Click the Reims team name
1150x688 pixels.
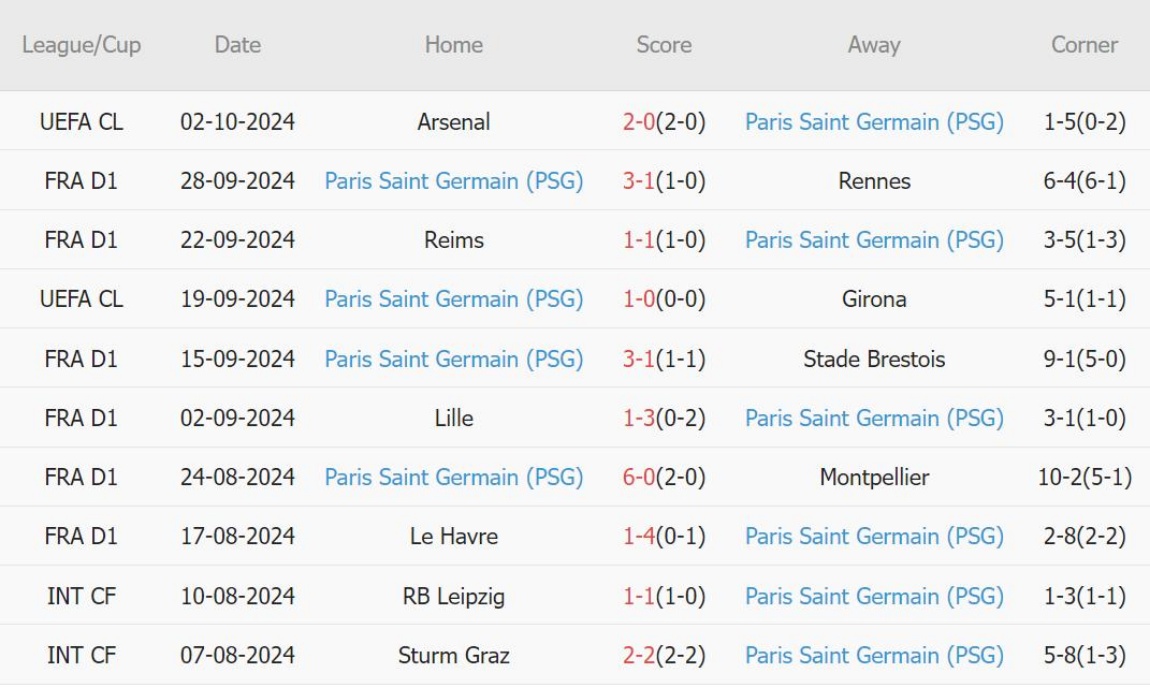[454, 240]
